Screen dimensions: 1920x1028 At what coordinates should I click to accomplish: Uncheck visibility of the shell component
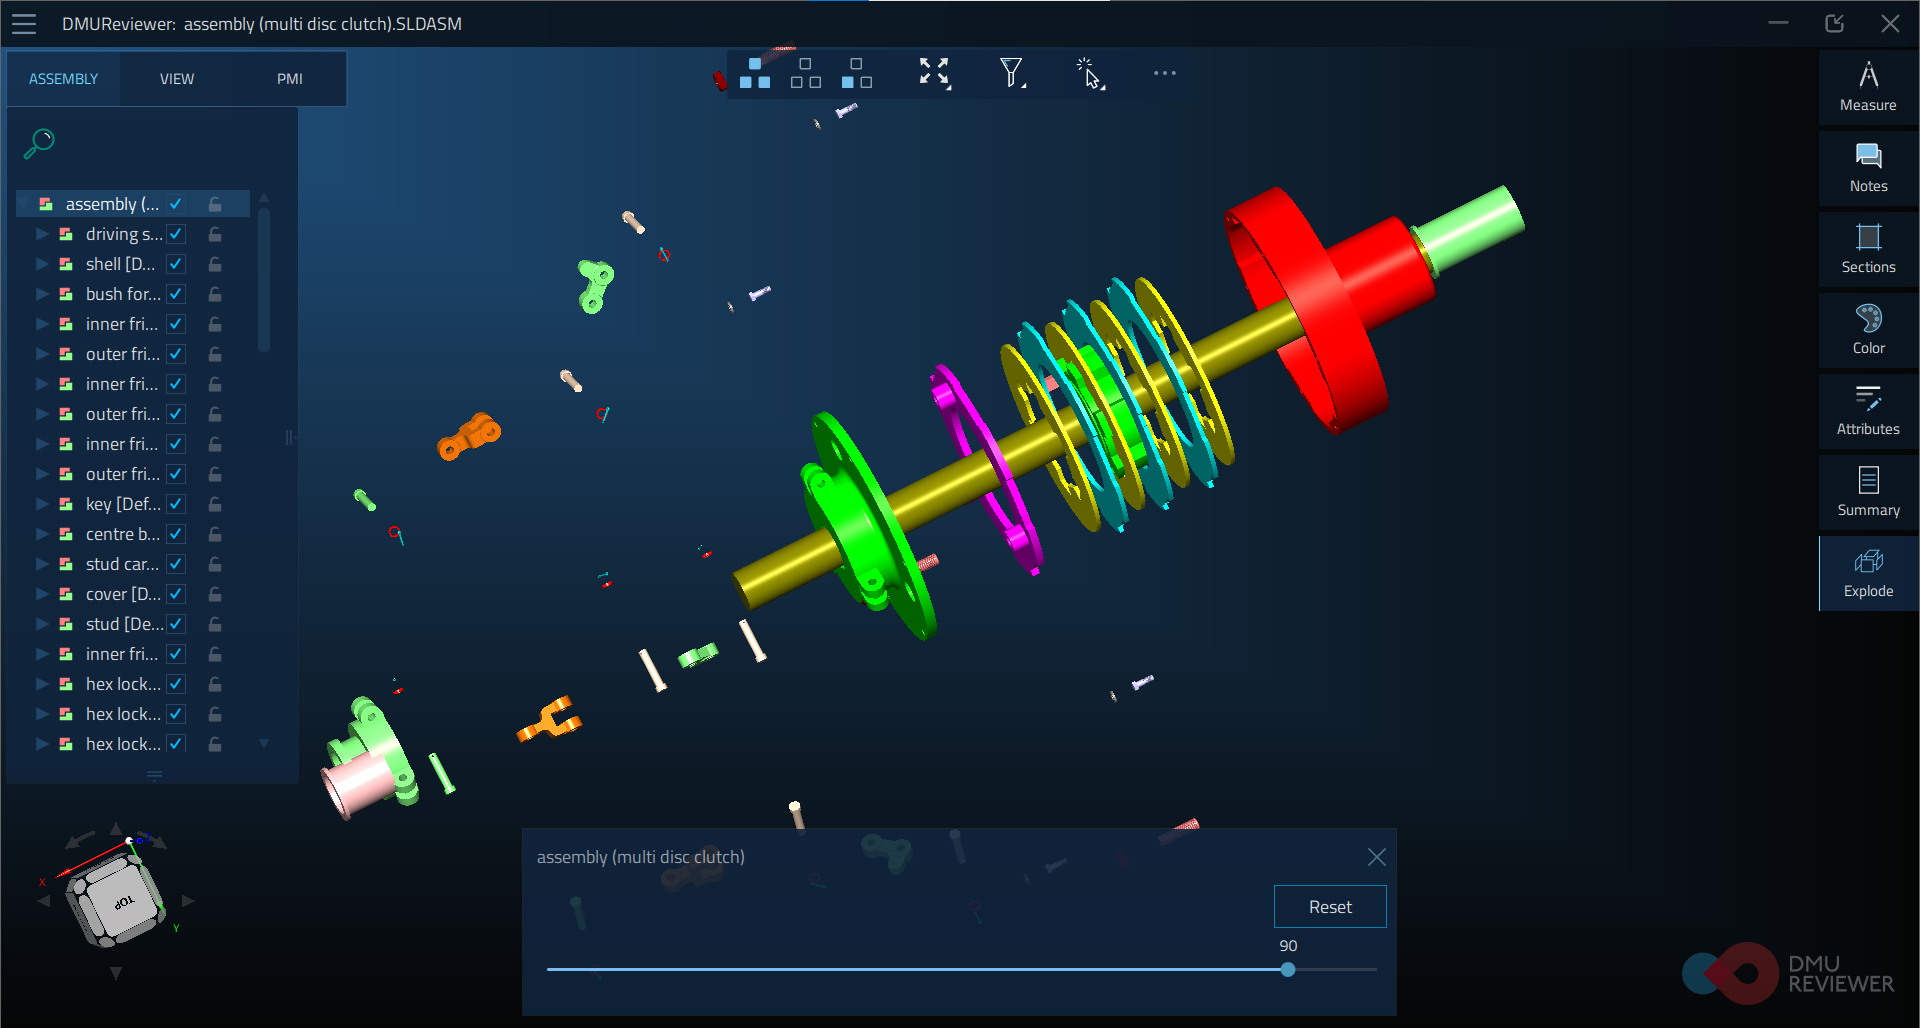(175, 263)
